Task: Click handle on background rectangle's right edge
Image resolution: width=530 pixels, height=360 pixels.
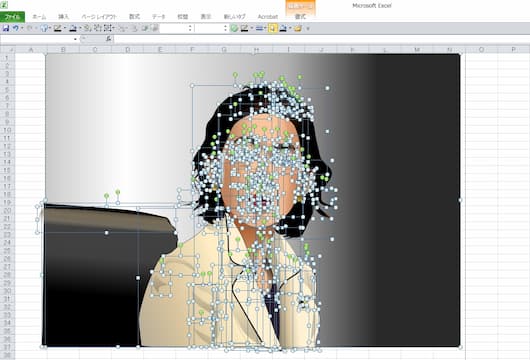Action: pyautogui.click(x=460, y=200)
